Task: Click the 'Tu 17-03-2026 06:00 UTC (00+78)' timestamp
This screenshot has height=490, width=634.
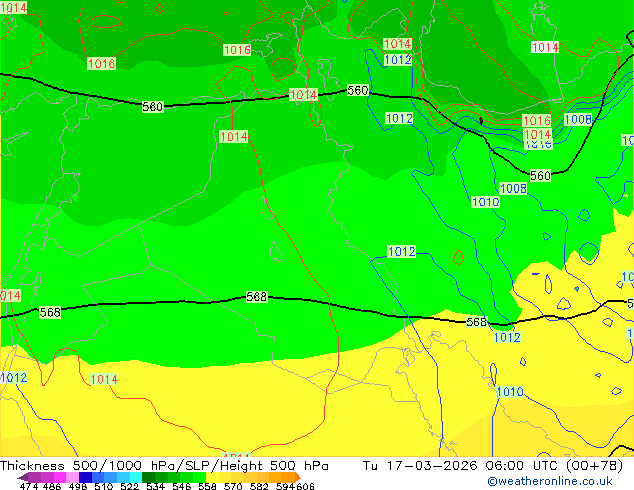Action: click(492, 465)
